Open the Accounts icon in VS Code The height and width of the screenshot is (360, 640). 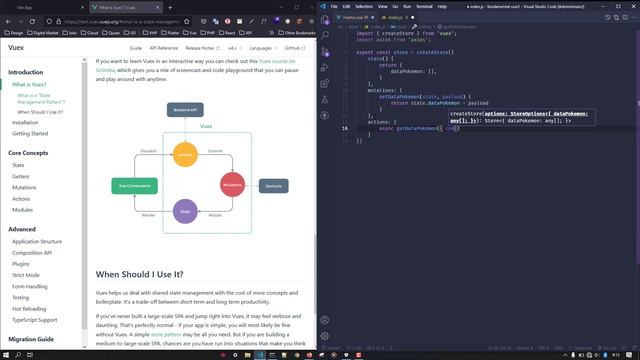tap(325, 320)
